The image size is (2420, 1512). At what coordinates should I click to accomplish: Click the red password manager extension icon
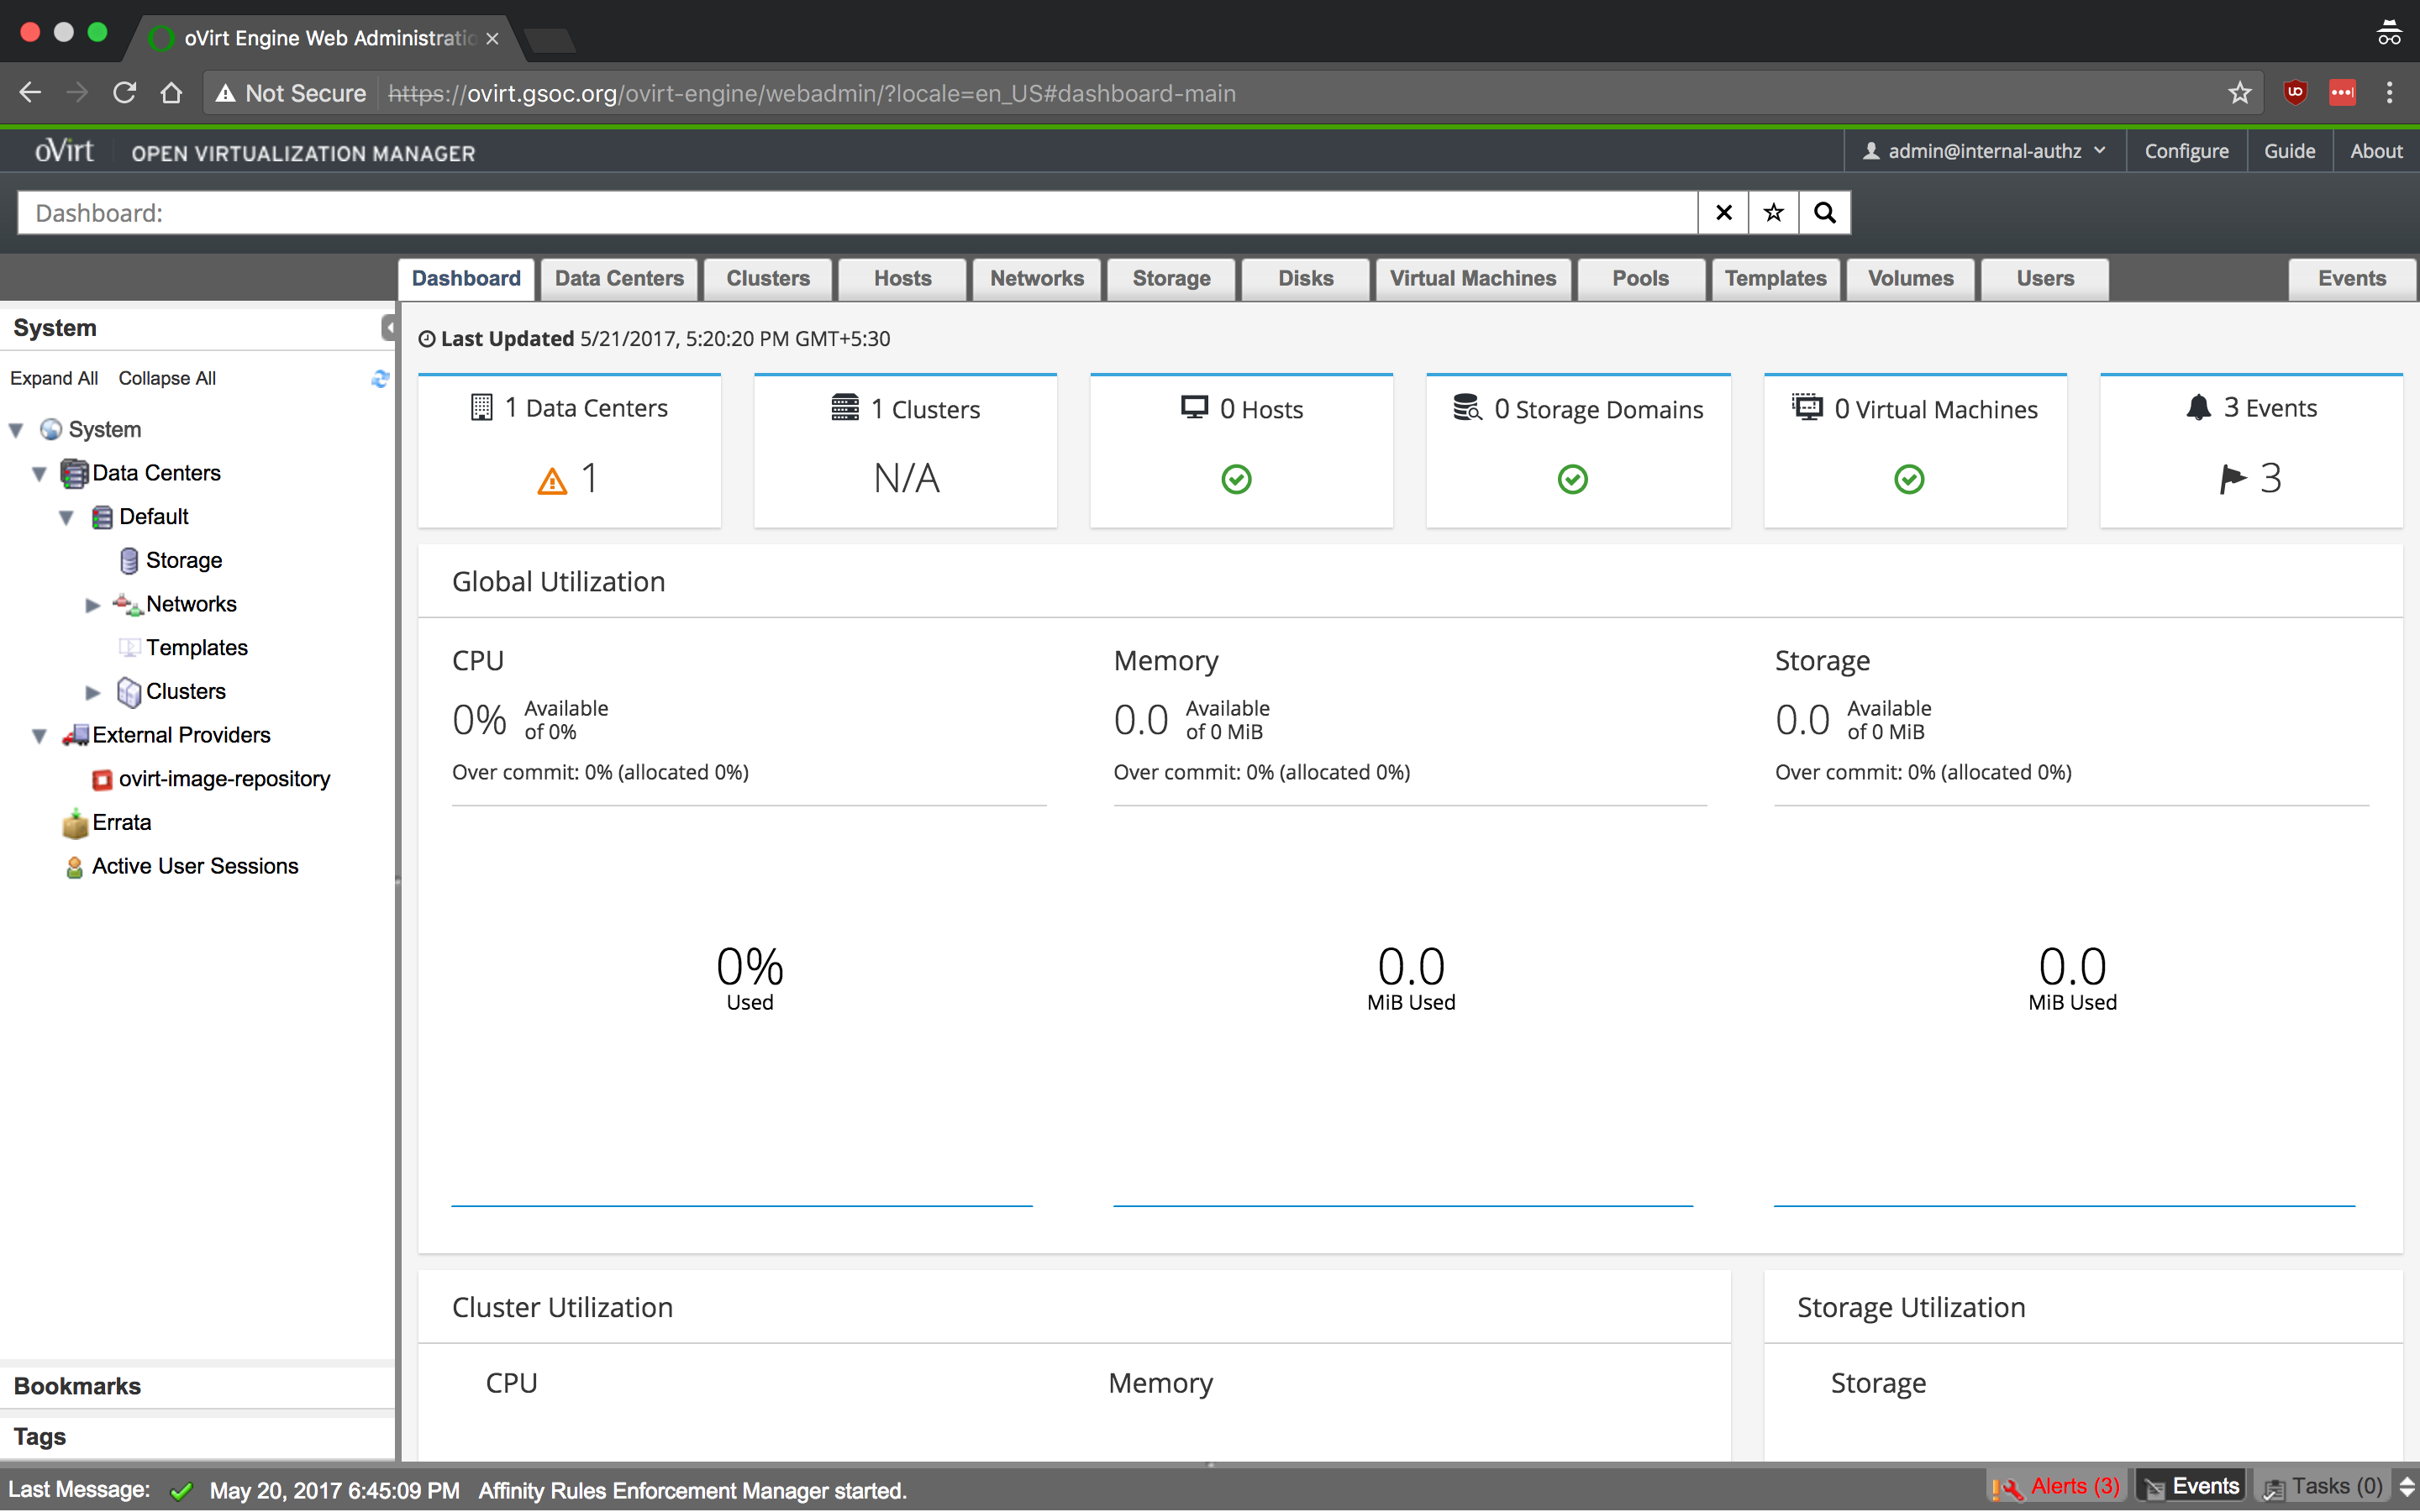point(2342,92)
